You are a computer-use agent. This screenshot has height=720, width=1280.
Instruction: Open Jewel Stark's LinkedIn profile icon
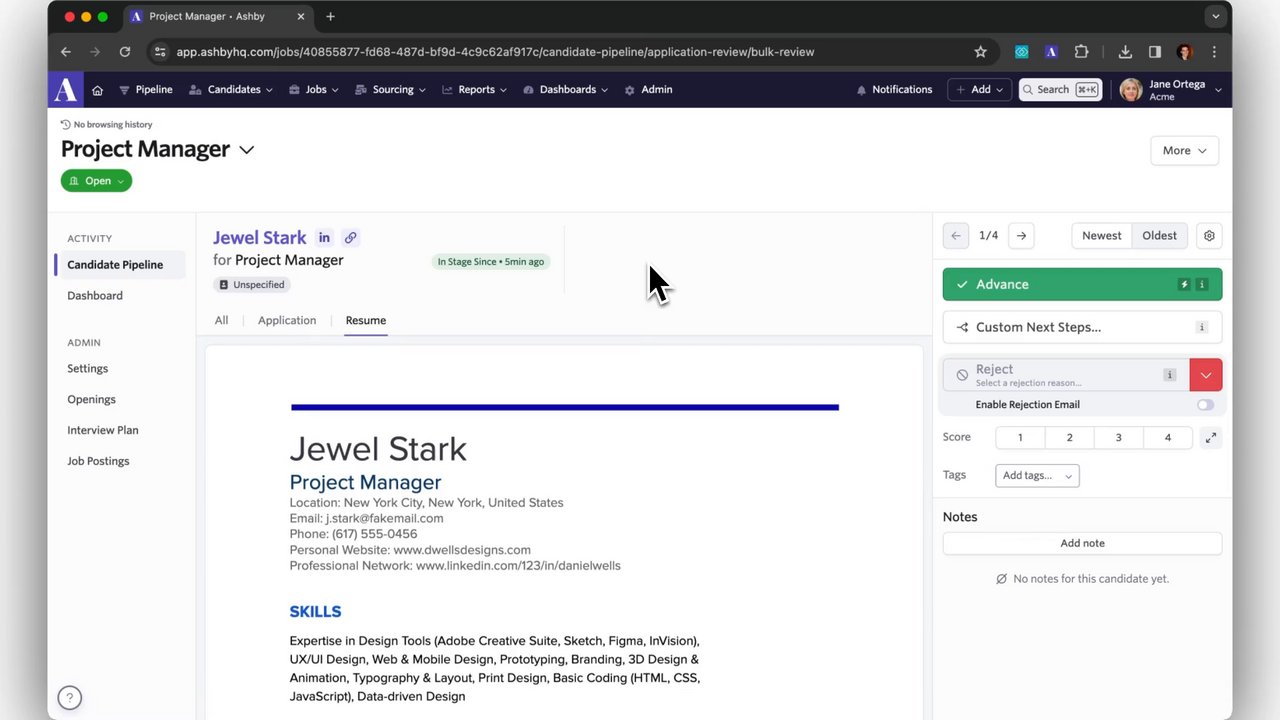(324, 238)
